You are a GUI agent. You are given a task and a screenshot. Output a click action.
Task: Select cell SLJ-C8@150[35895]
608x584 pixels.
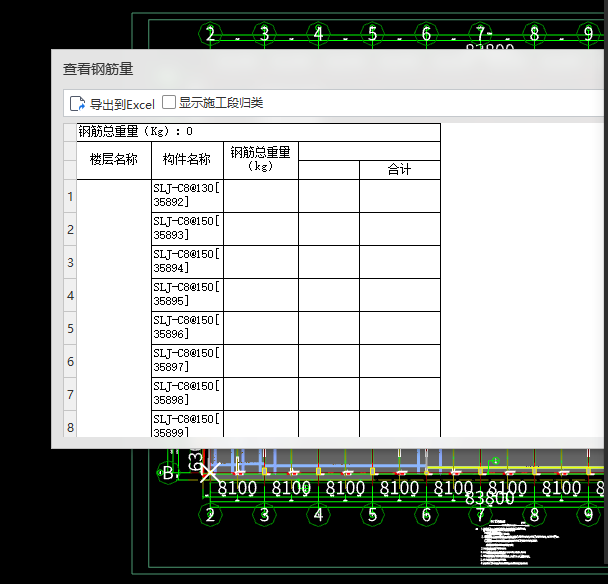coord(187,294)
